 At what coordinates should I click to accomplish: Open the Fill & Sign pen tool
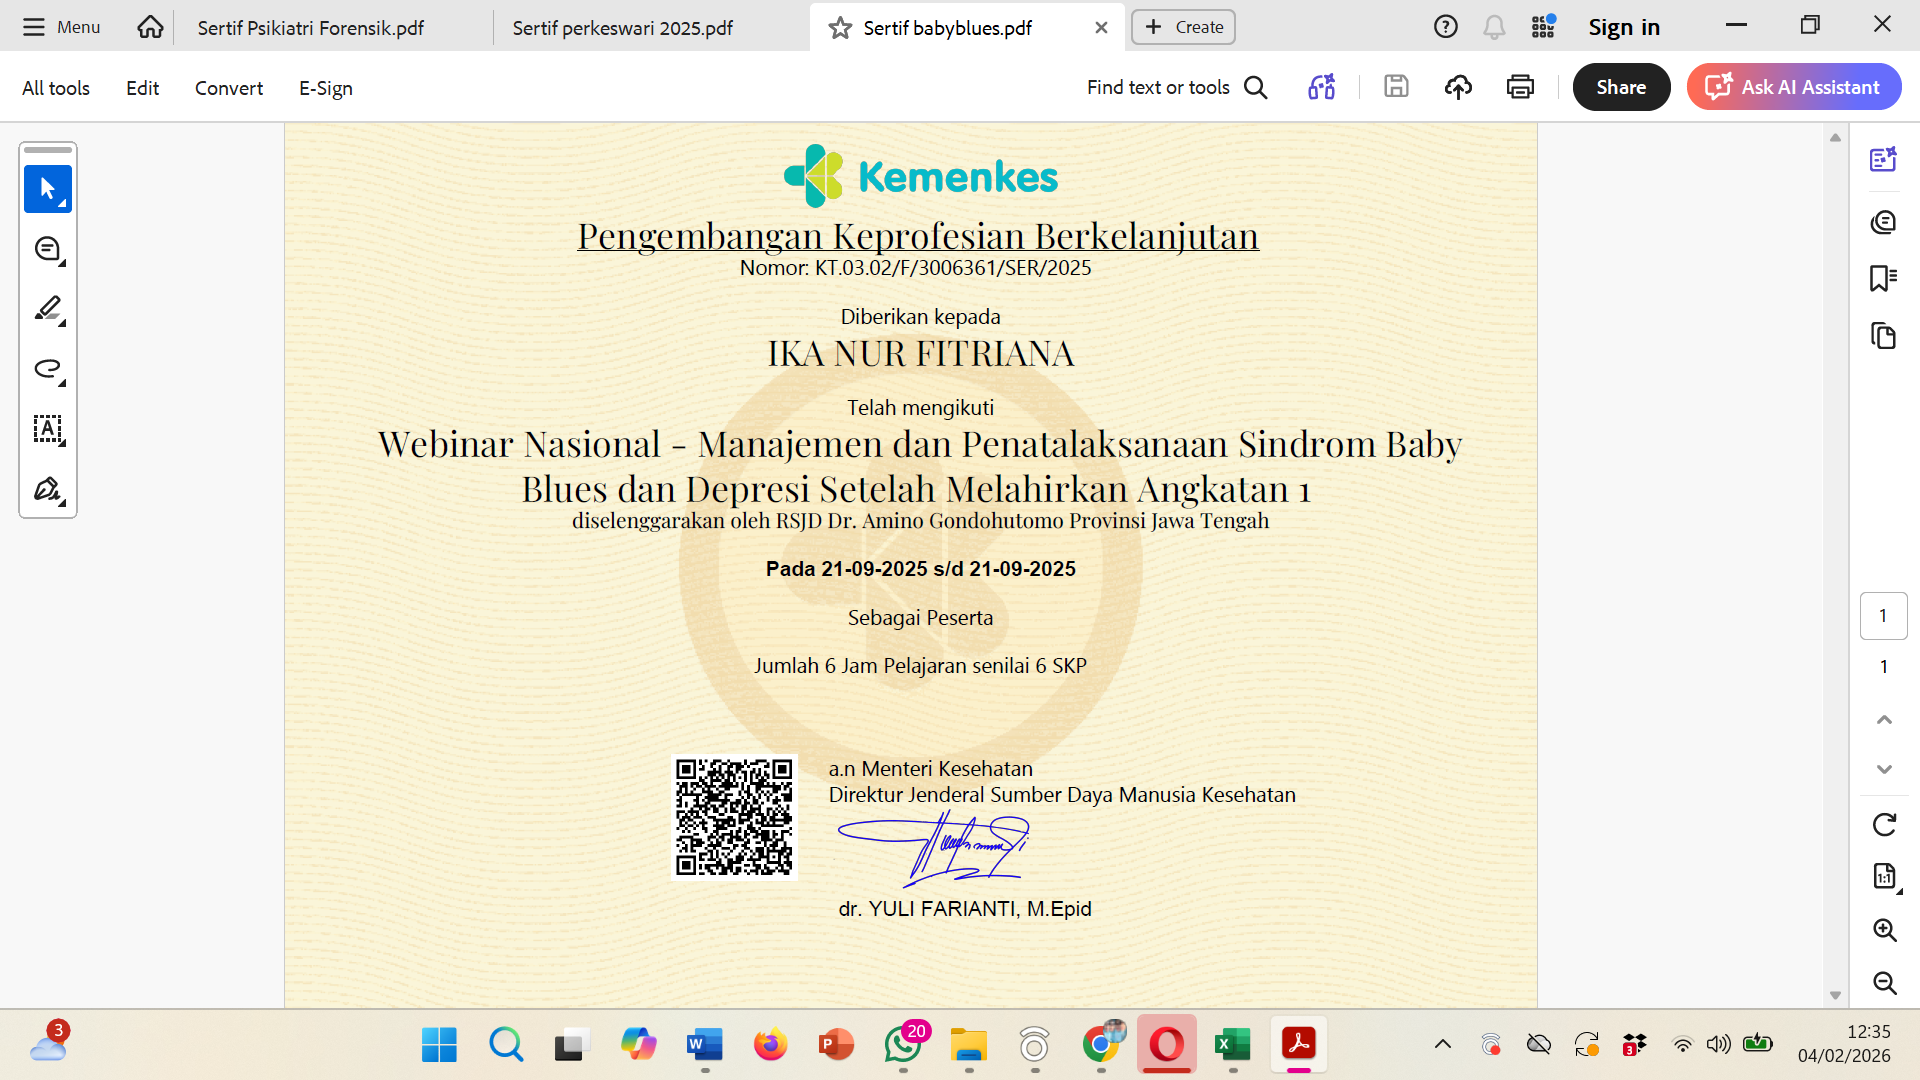tap(47, 489)
